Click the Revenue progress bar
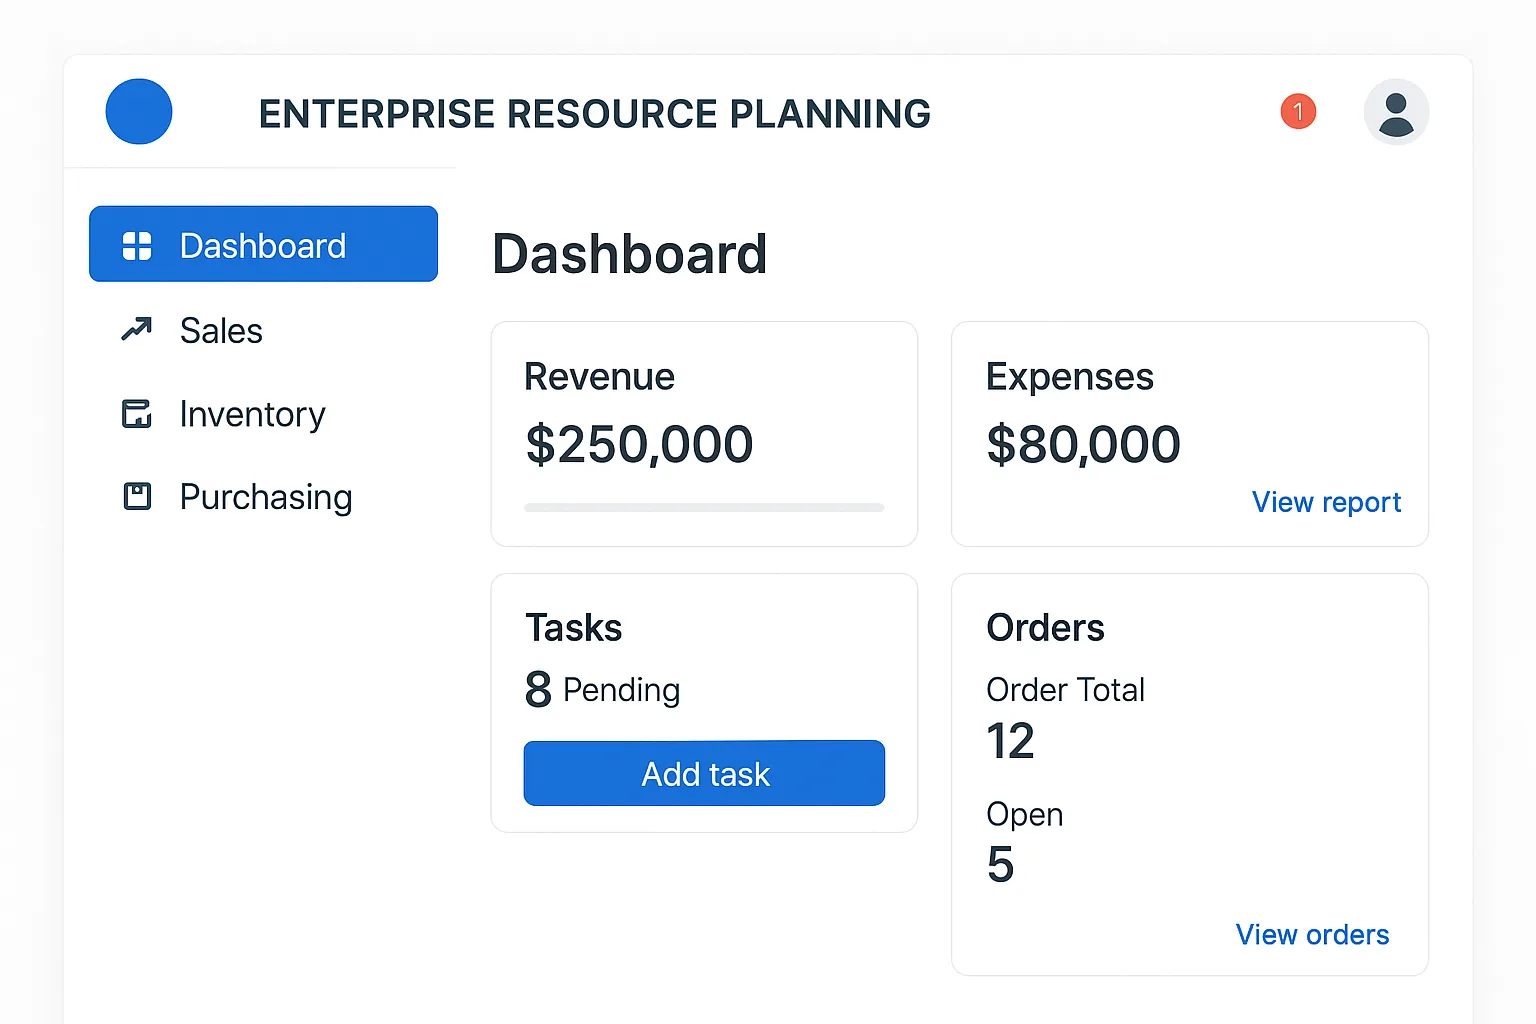 pyautogui.click(x=704, y=507)
